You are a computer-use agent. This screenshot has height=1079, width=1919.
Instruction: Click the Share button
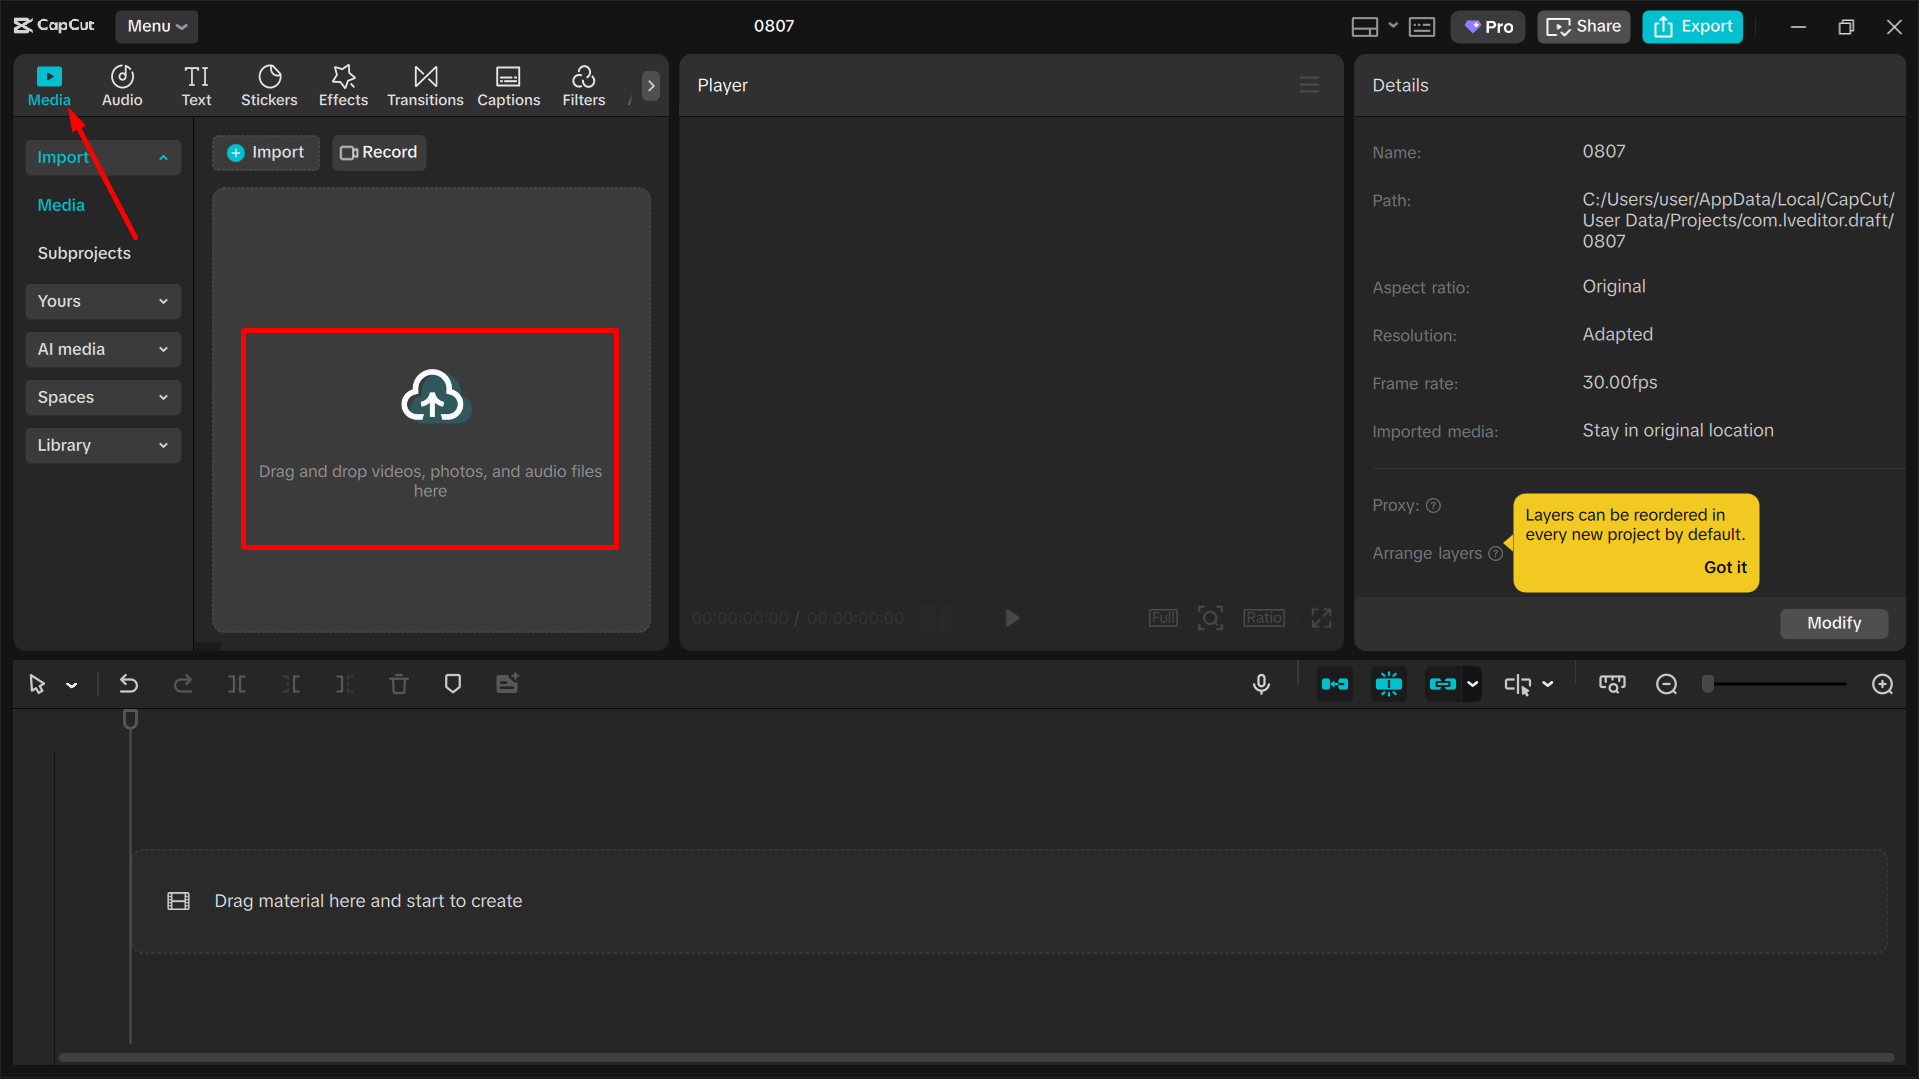(x=1584, y=27)
